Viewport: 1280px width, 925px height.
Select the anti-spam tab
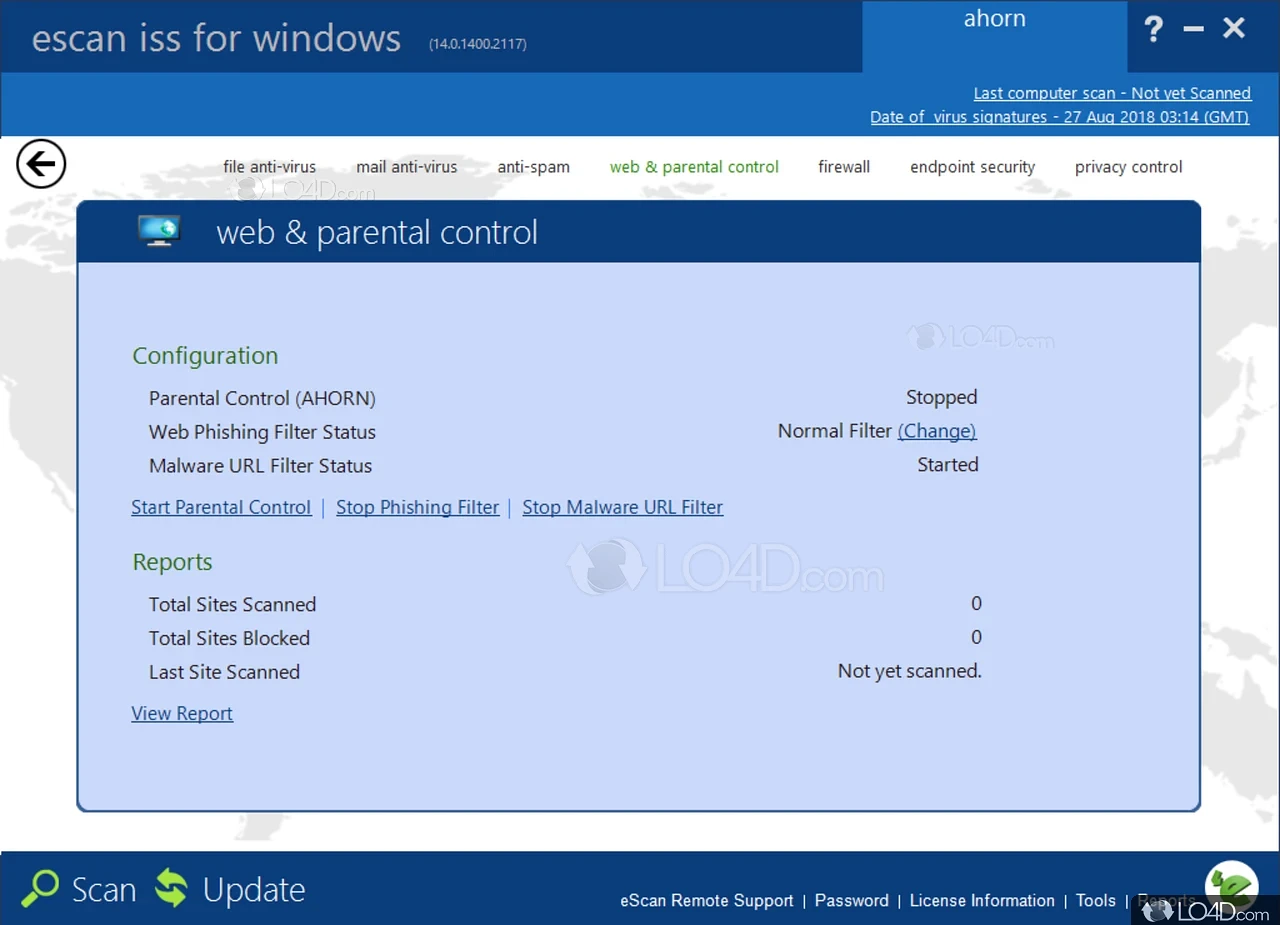534,167
